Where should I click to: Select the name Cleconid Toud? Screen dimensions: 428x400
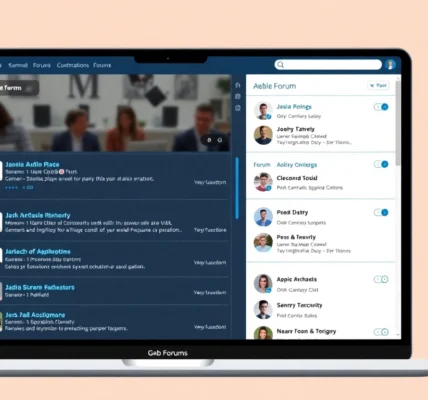click(x=297, y=178)
